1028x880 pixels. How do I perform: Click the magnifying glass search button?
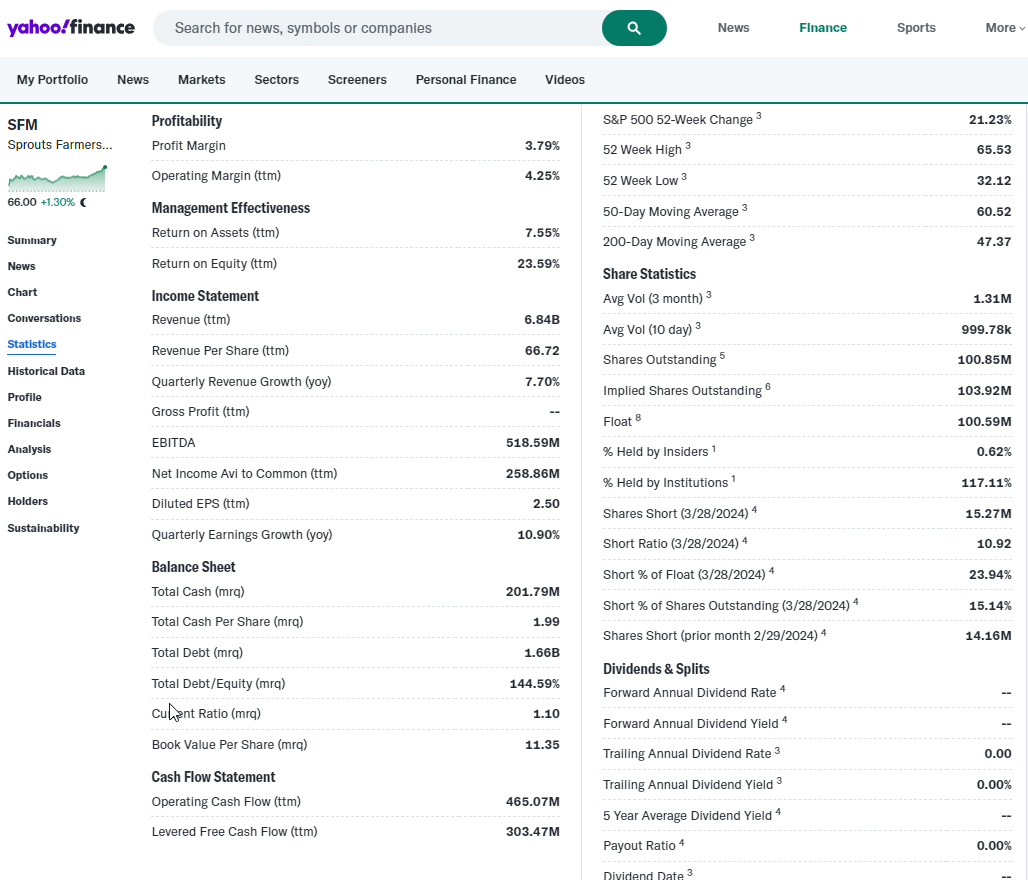point(634,28)
